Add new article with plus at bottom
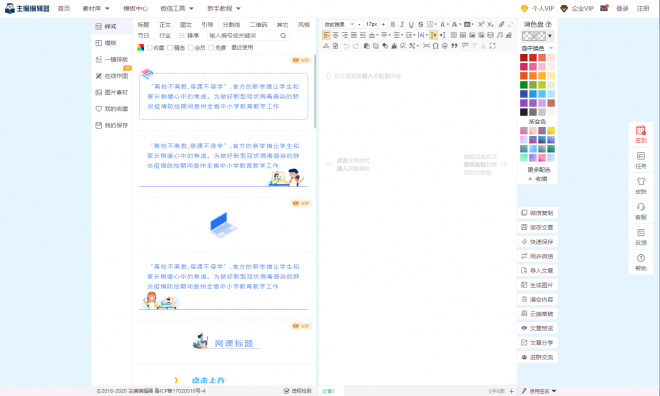660x396 pixels. (x=511, y=391)
